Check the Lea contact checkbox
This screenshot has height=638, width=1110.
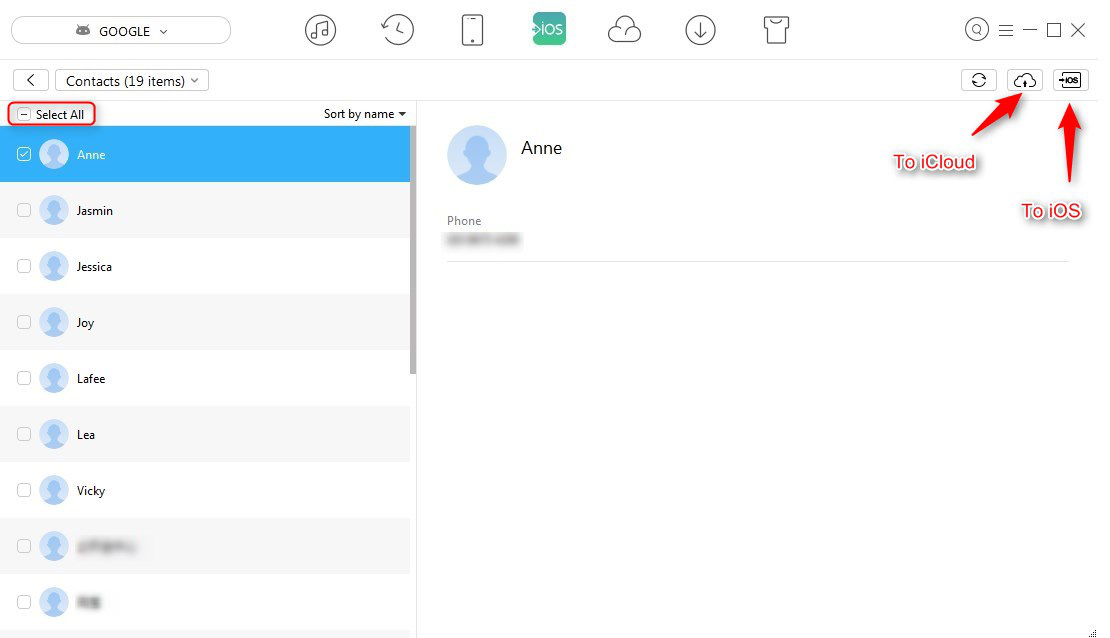(x=24, y=434)
